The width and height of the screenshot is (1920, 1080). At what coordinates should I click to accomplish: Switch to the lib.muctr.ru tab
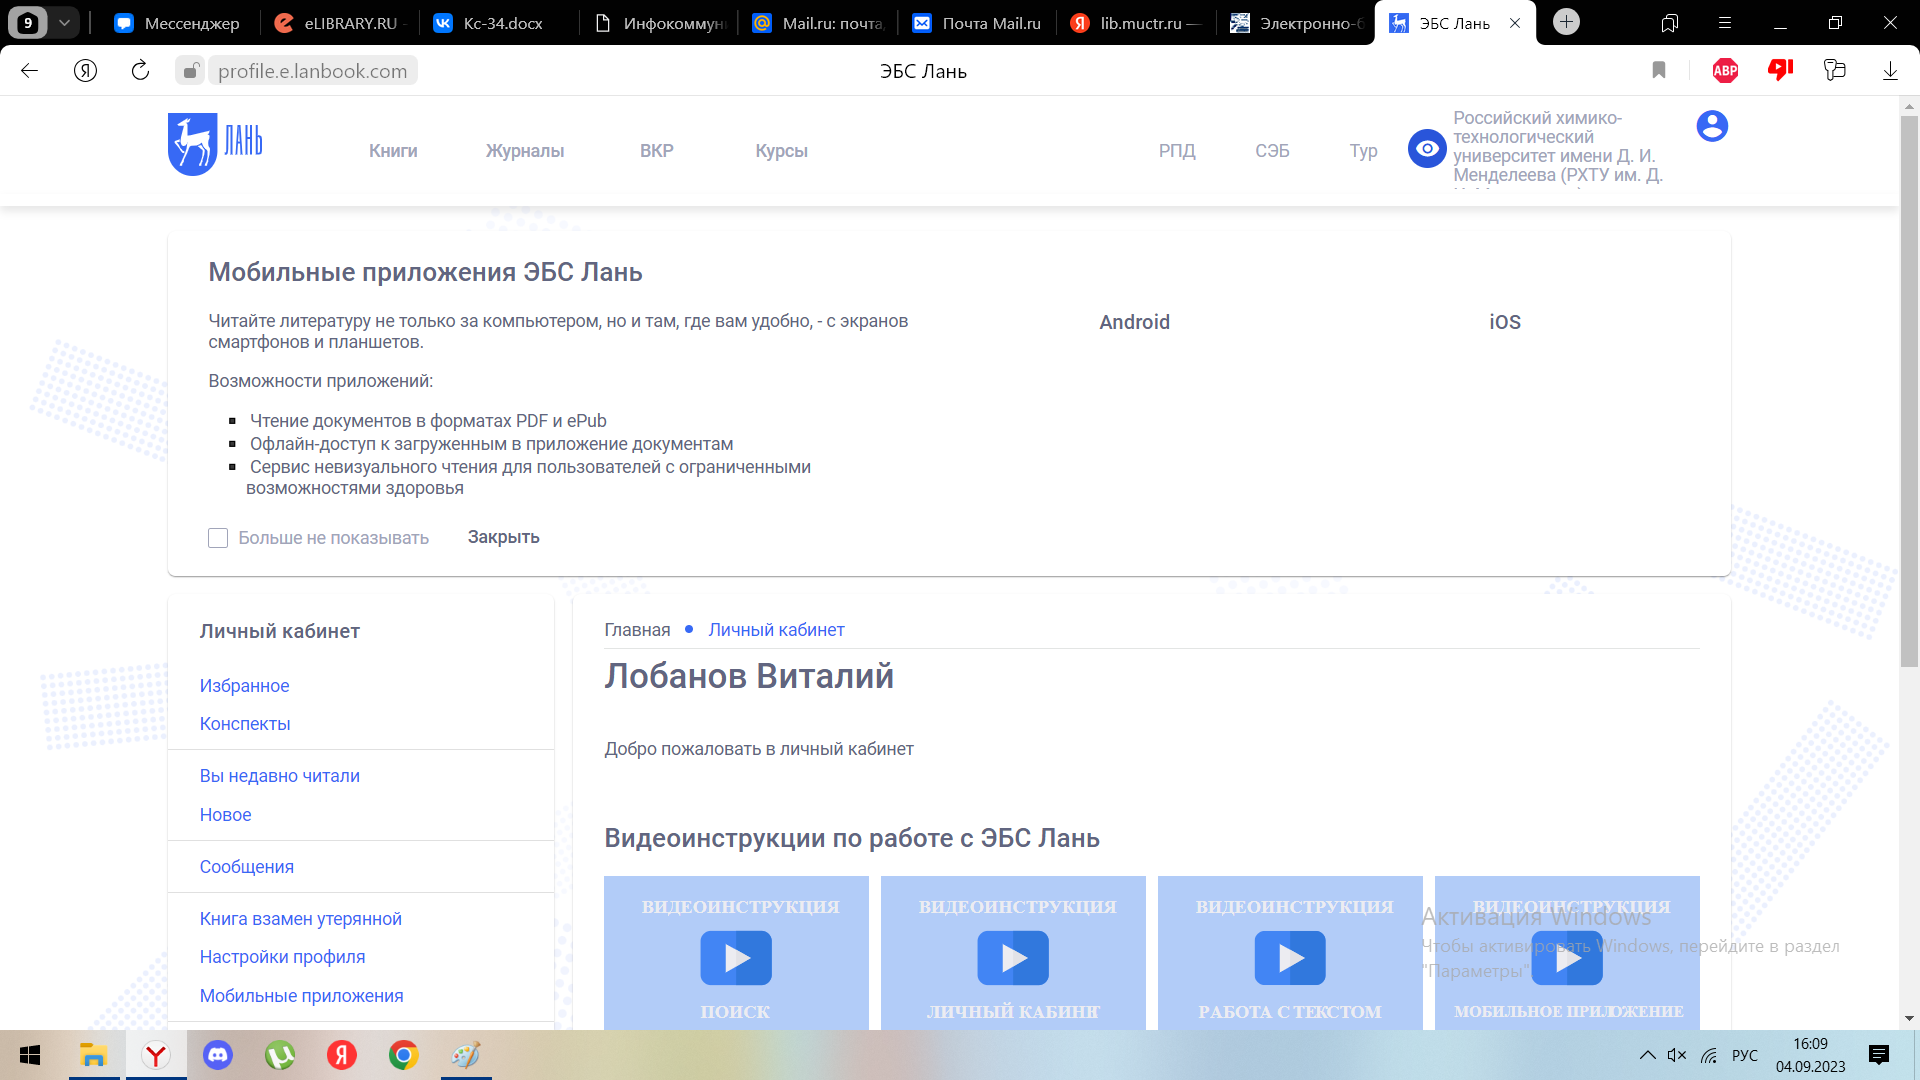[x=1136, y=23]
